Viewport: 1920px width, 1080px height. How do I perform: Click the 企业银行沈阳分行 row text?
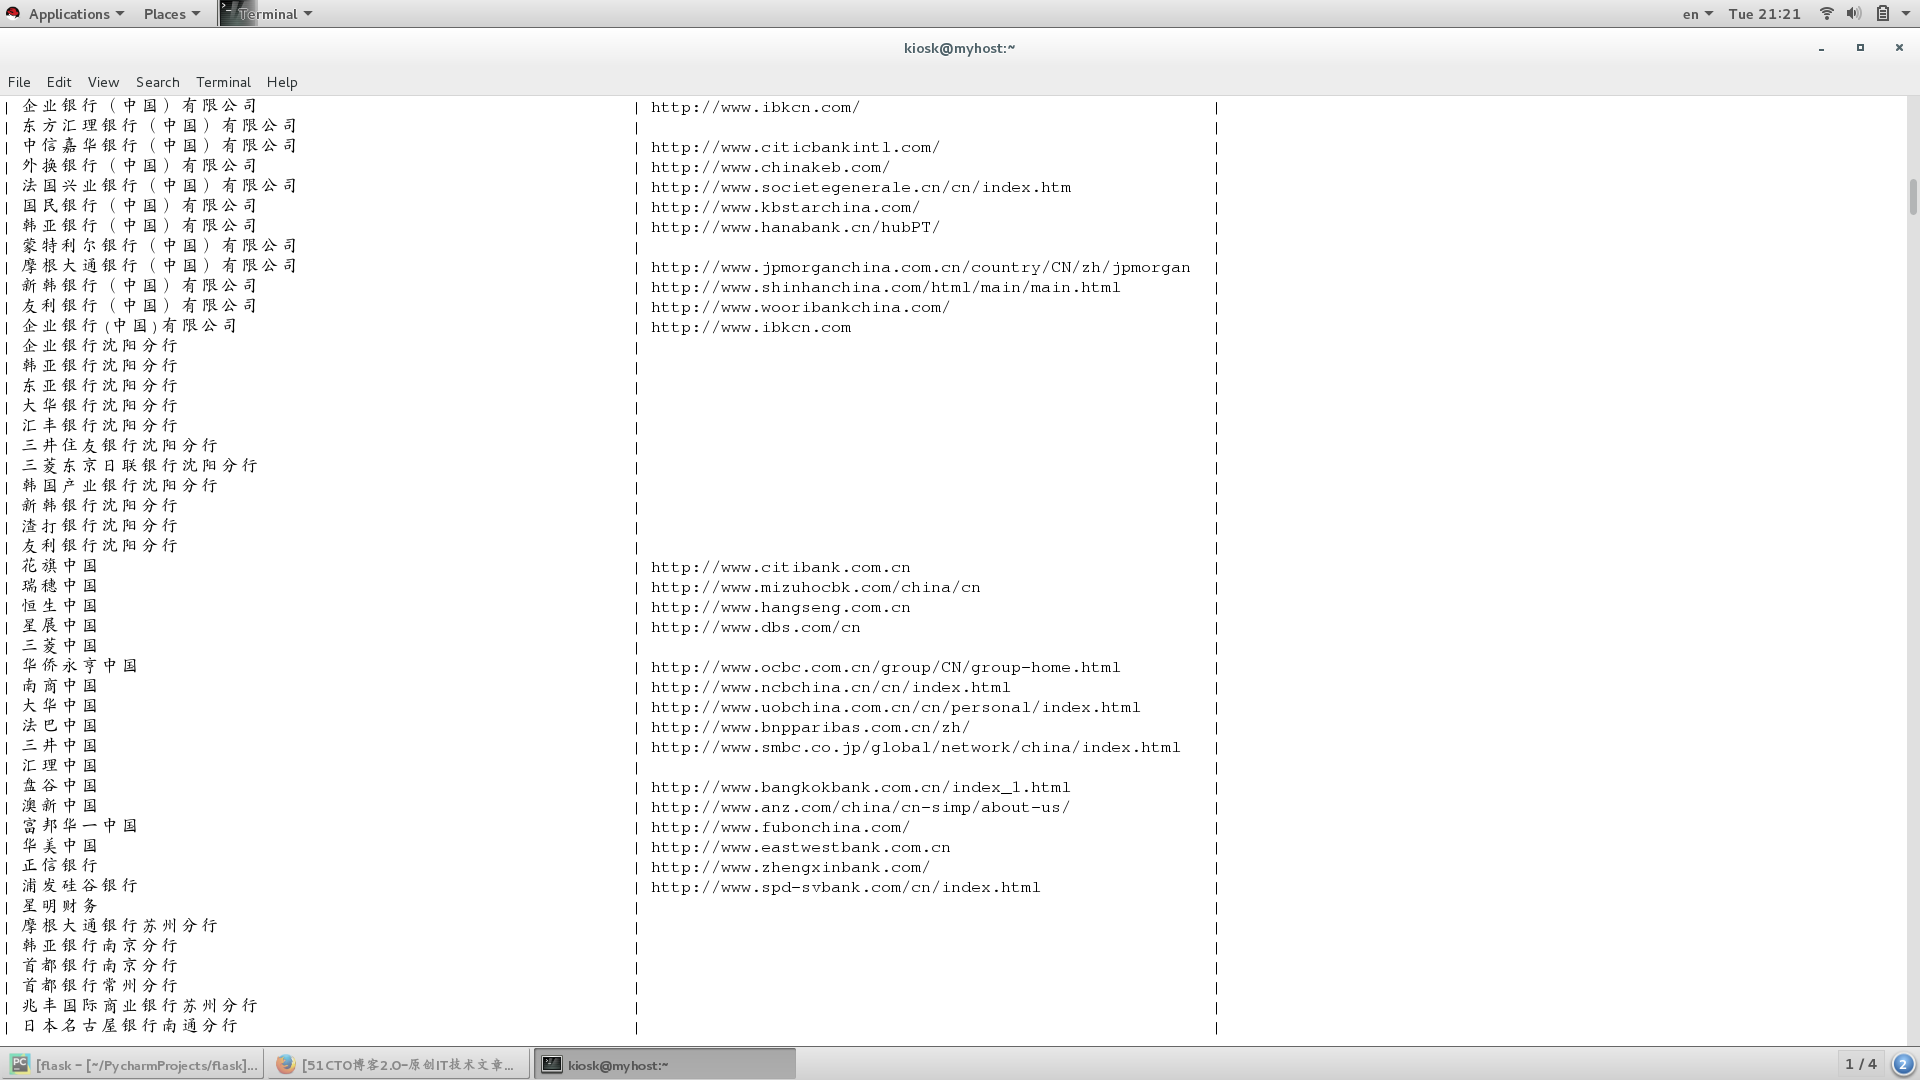click(100, 346)
